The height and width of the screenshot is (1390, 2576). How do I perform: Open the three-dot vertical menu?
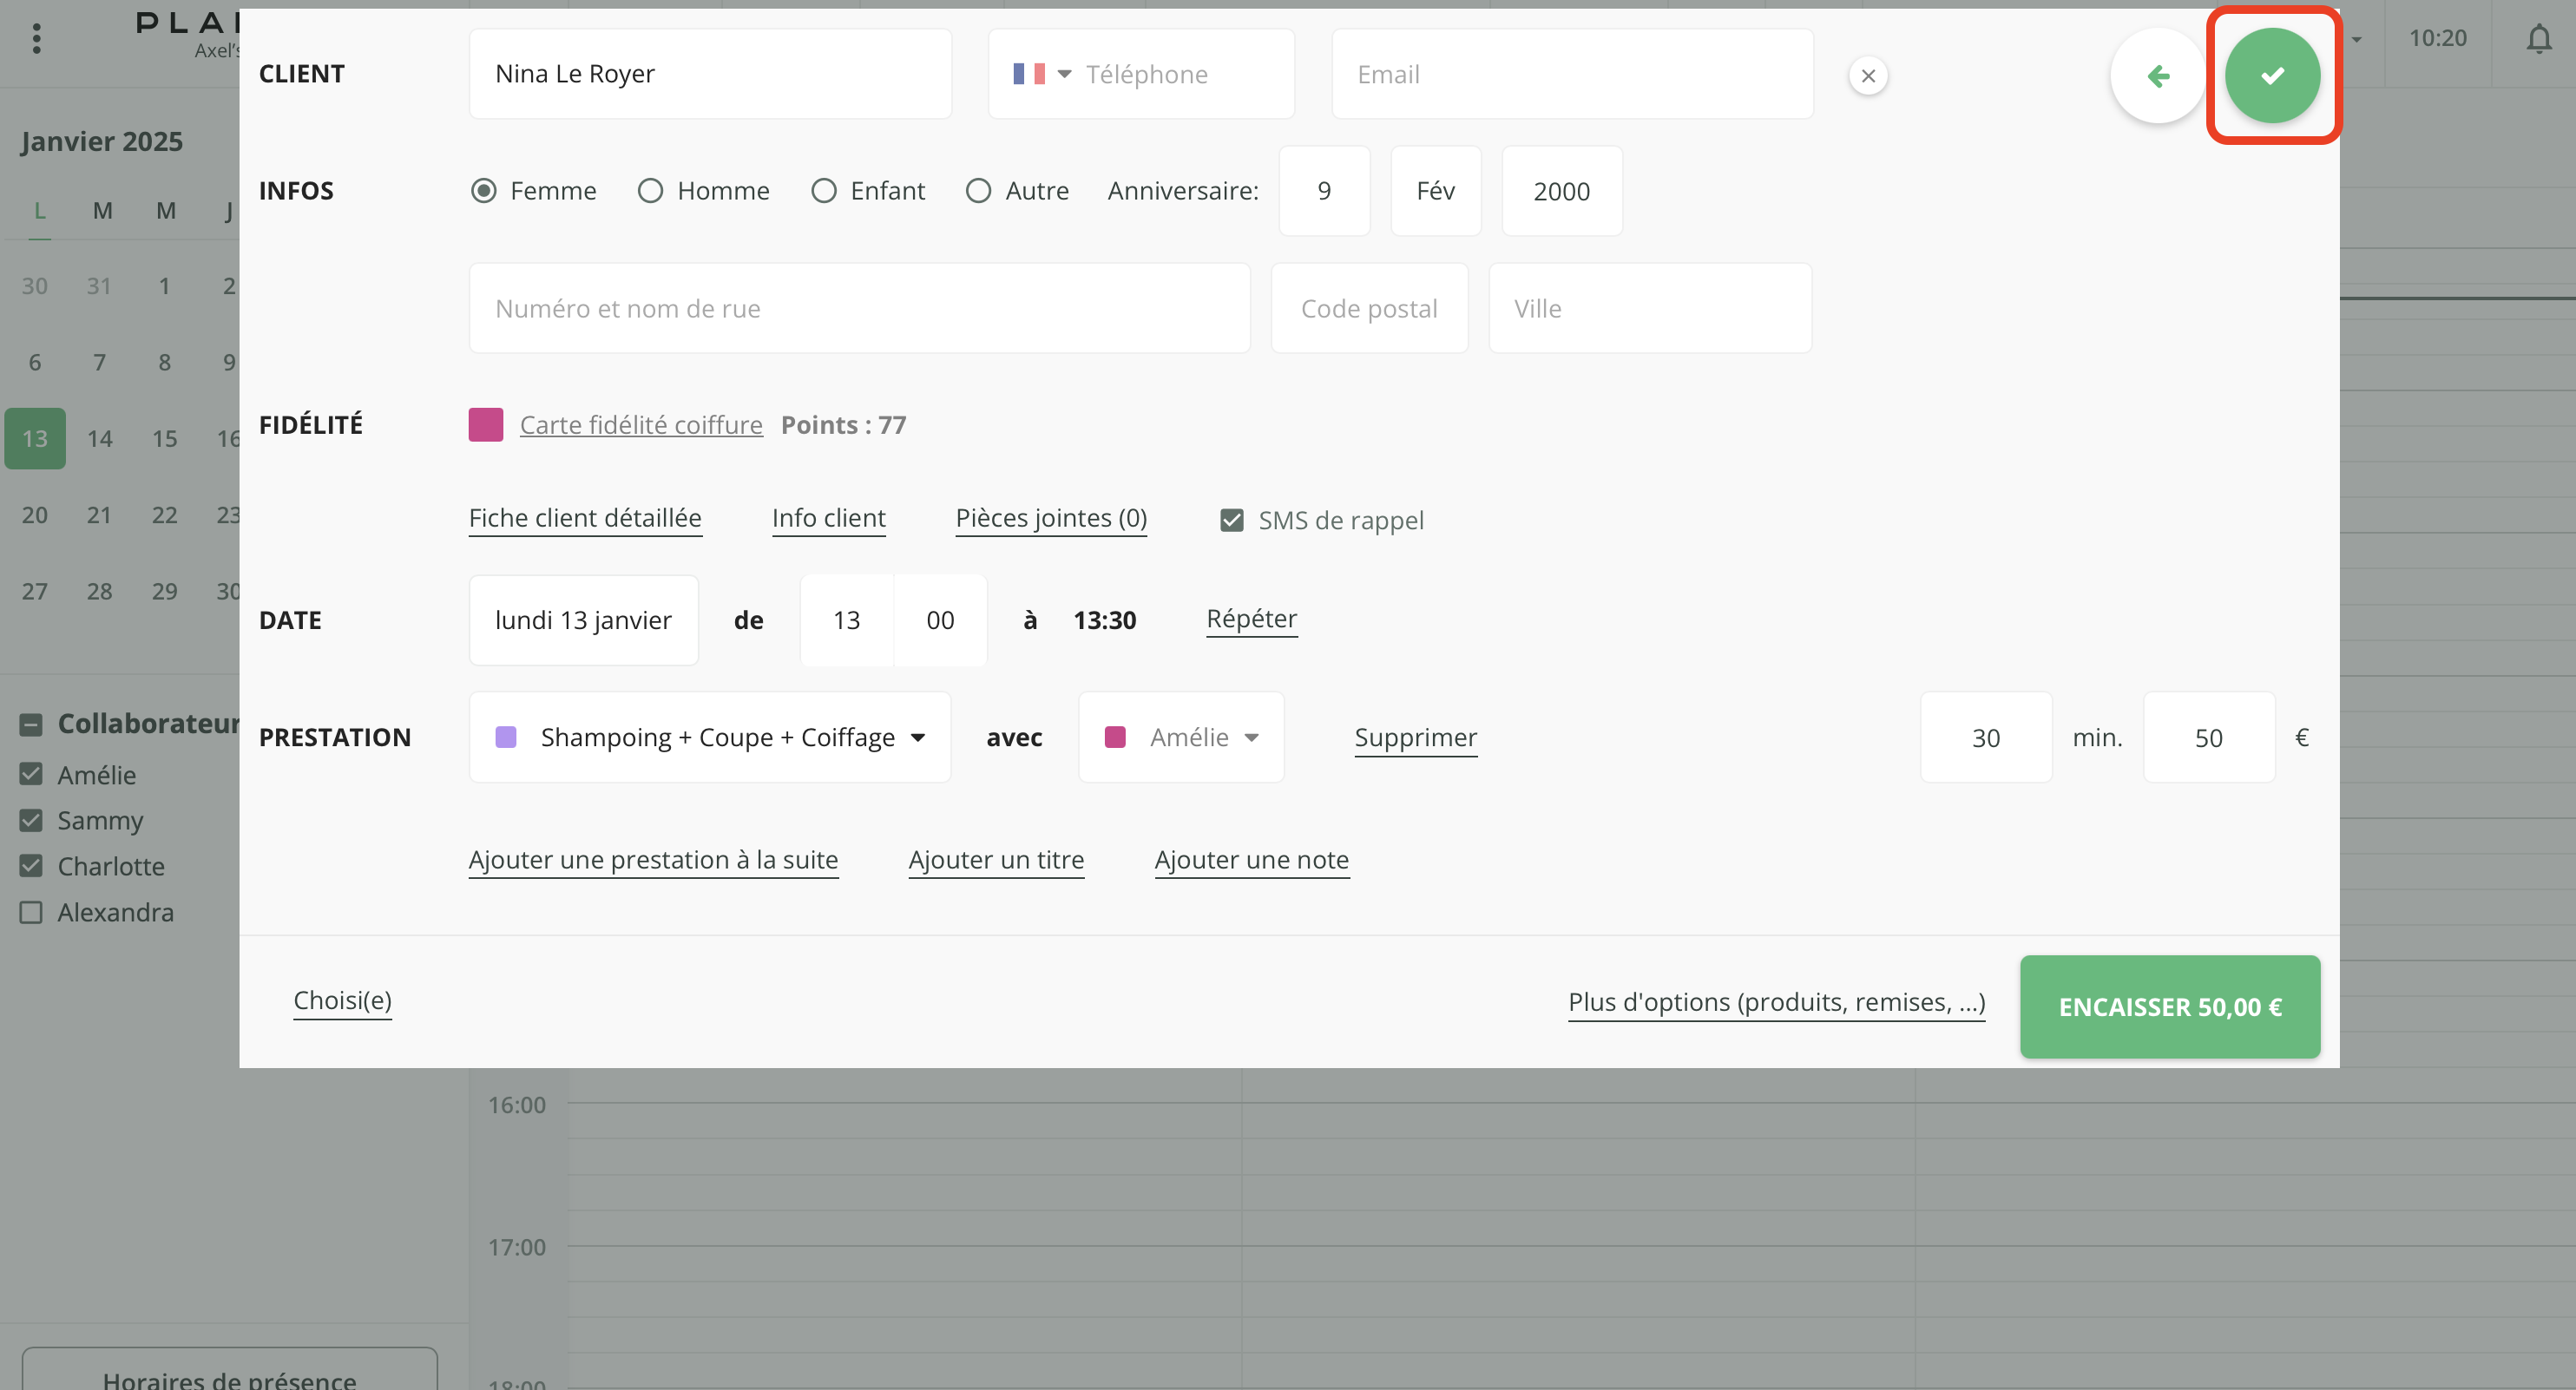(37, 39)
